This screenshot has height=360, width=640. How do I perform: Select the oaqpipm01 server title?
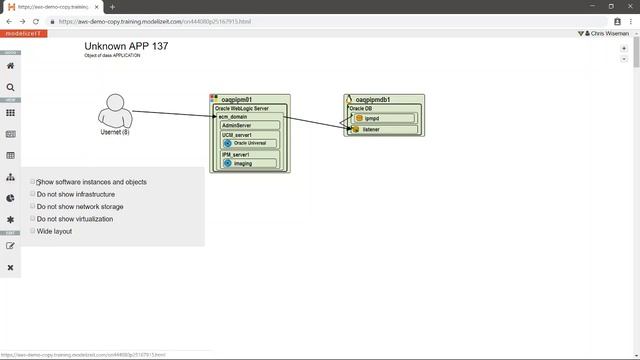[237, 99]
